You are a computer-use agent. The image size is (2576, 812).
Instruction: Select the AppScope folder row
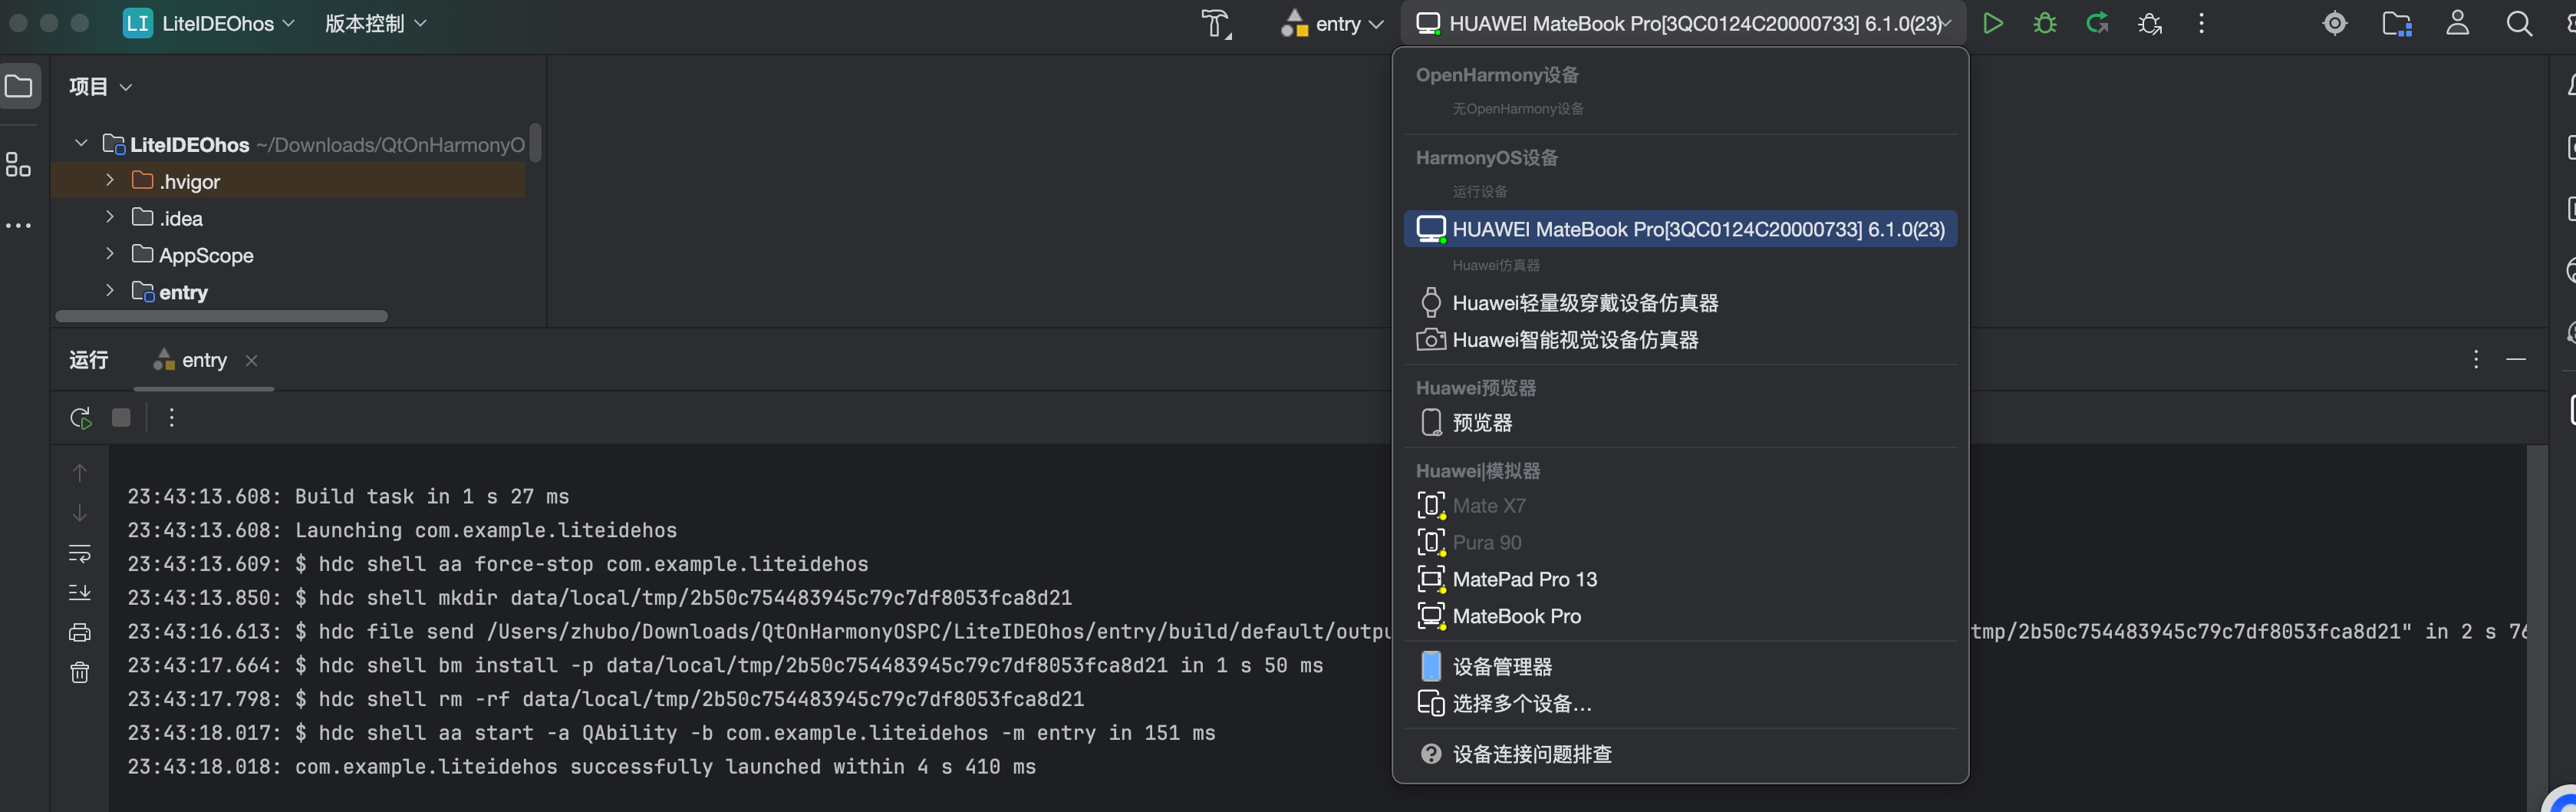pos(288,255)
